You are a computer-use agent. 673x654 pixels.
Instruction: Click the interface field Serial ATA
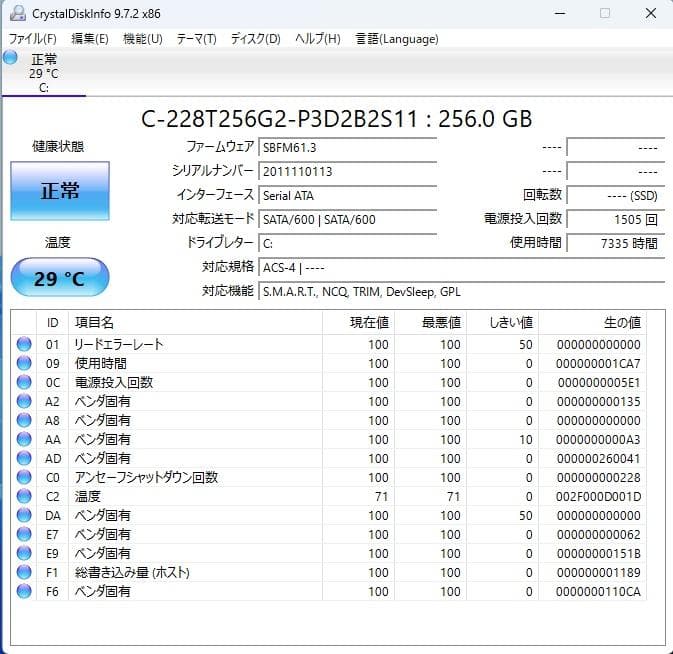click(x=348, y=196)
